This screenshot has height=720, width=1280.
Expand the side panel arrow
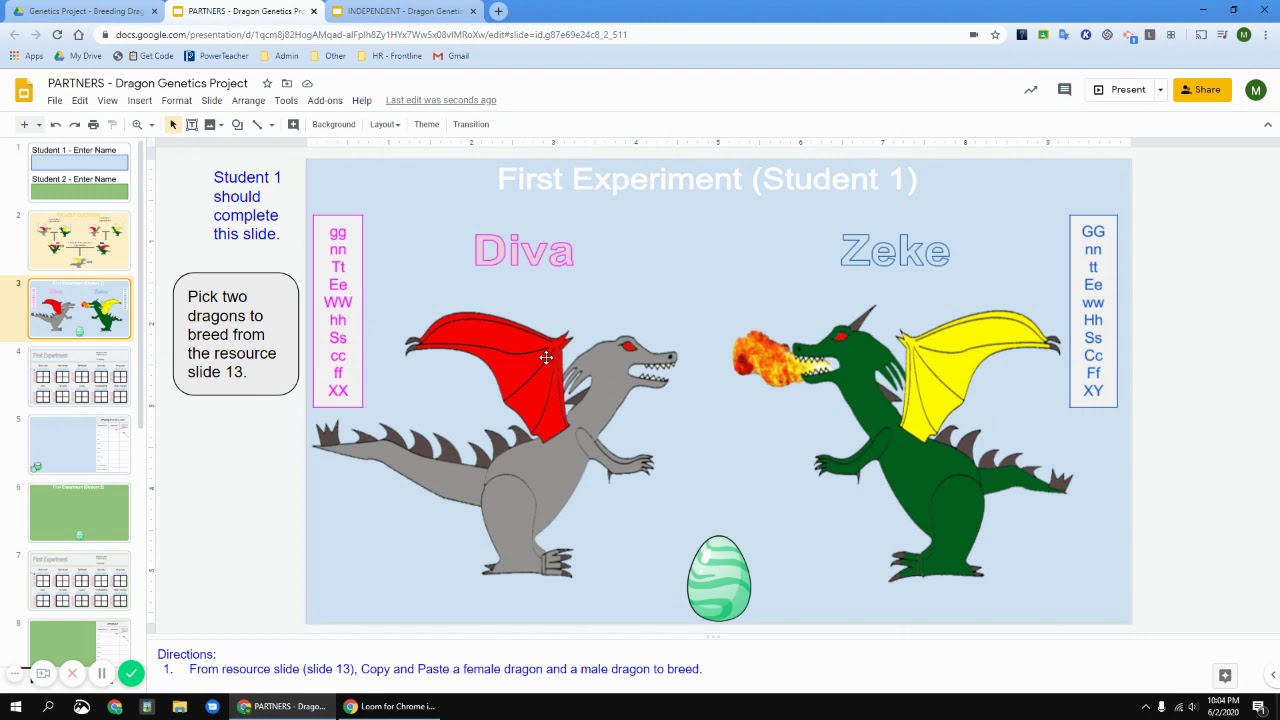(1273, 675)
